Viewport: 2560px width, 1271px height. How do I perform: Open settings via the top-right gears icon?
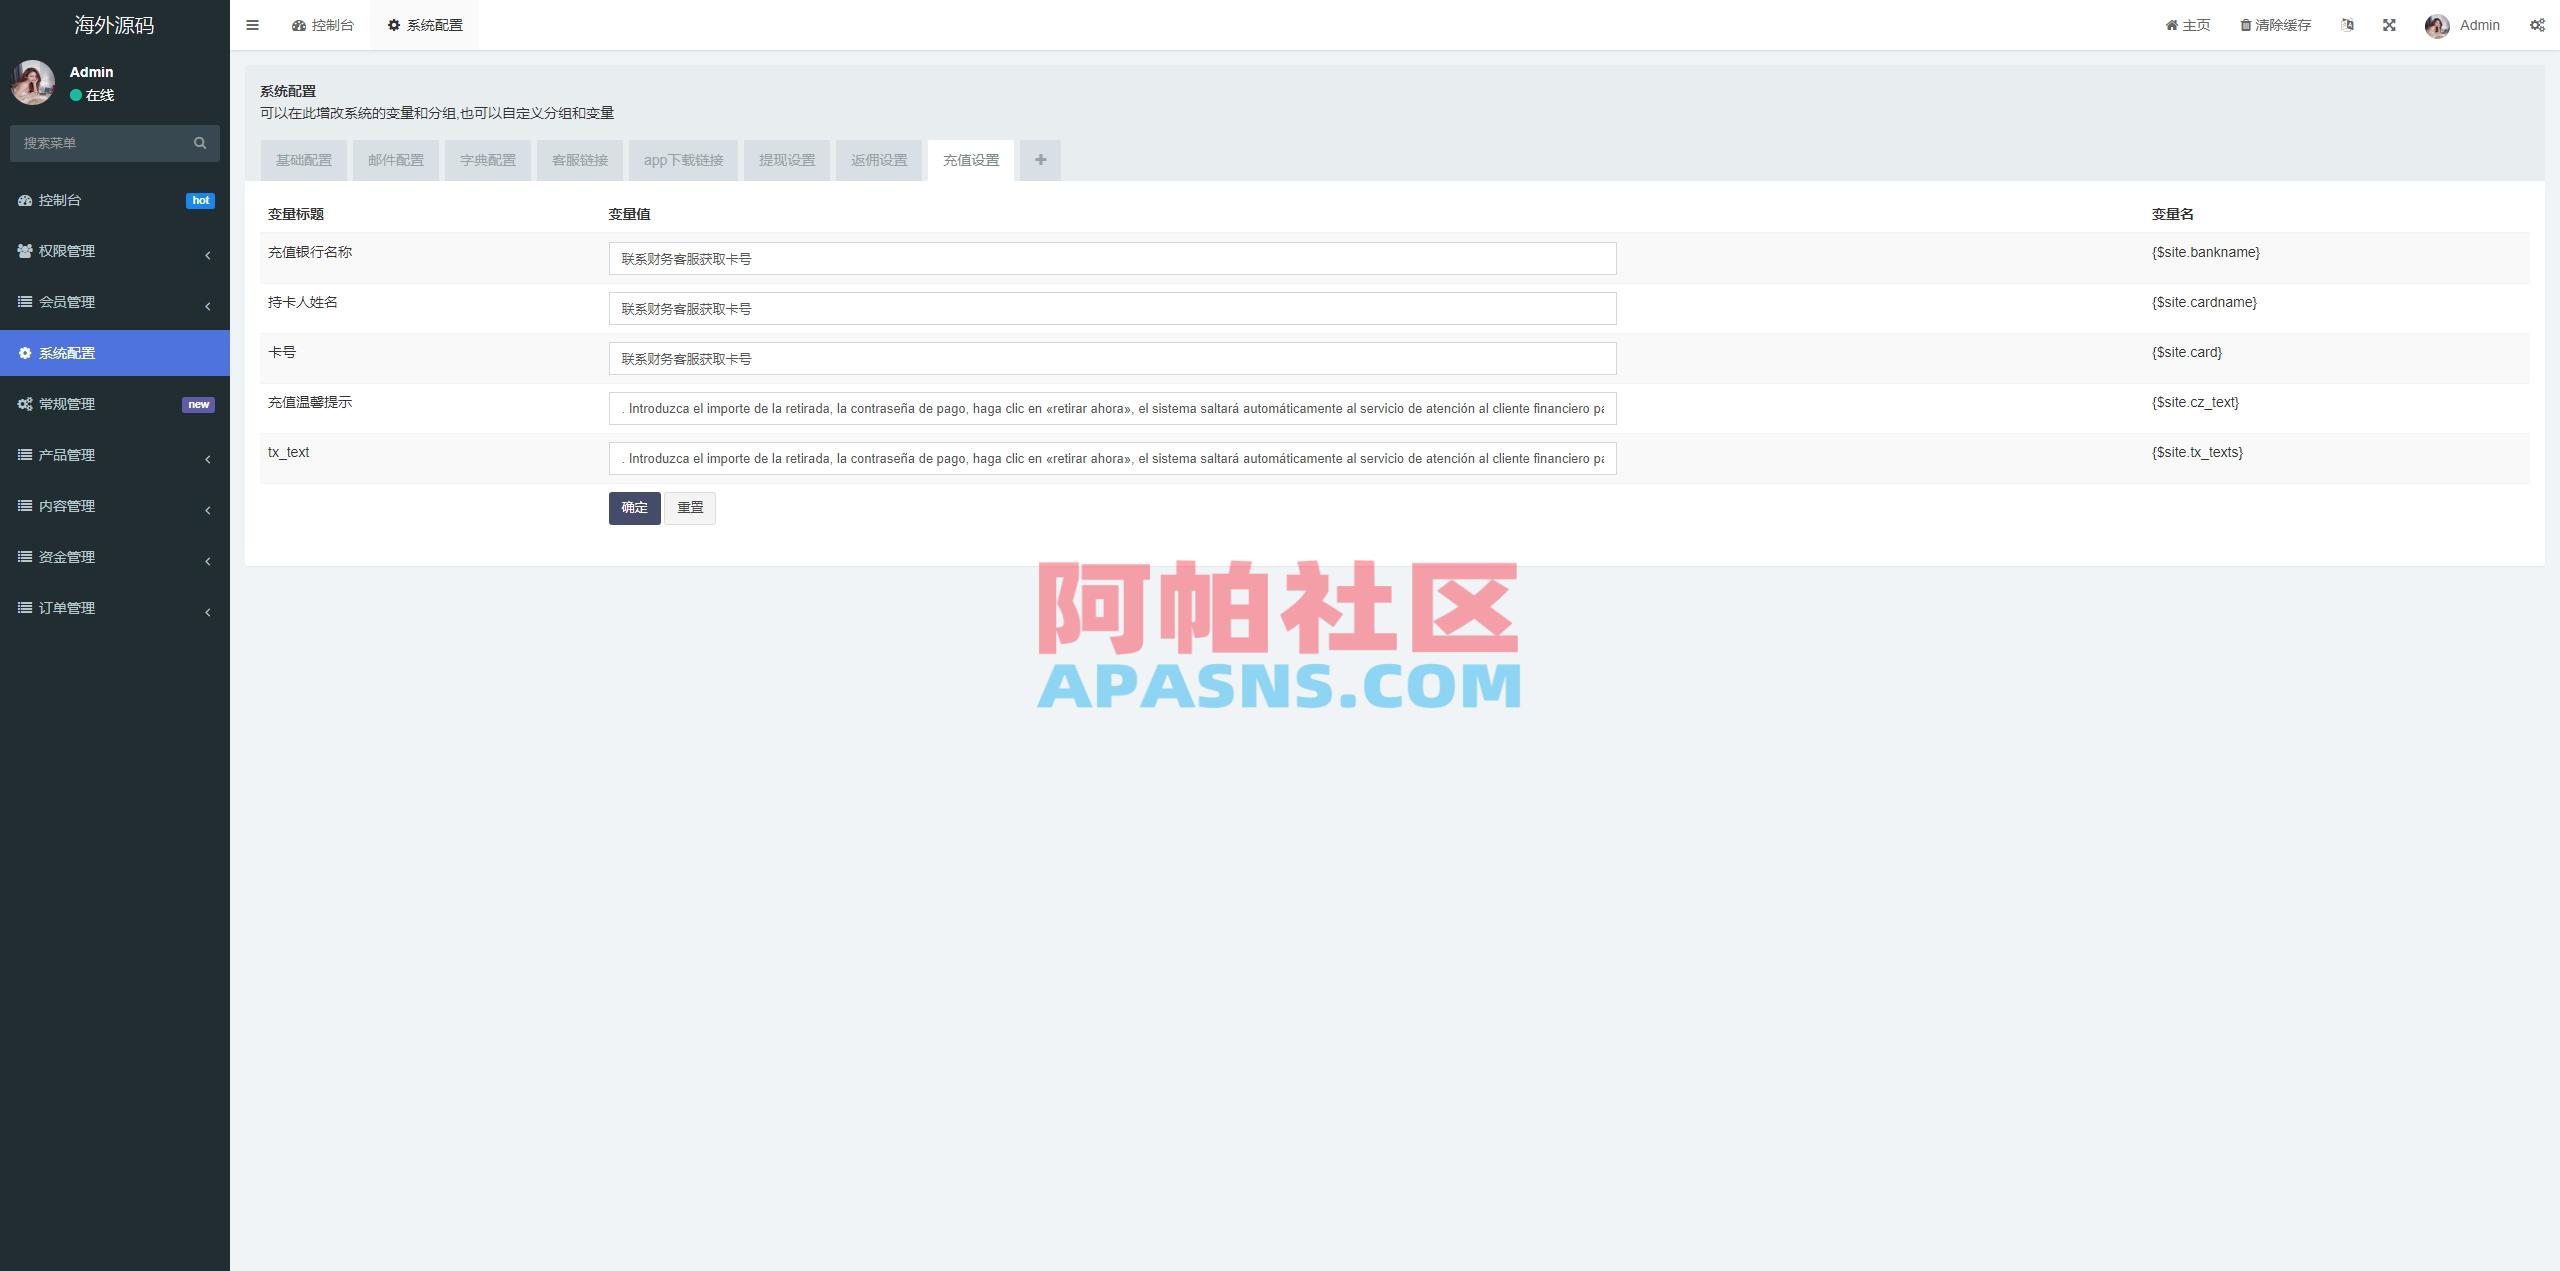coord(2539,24)
